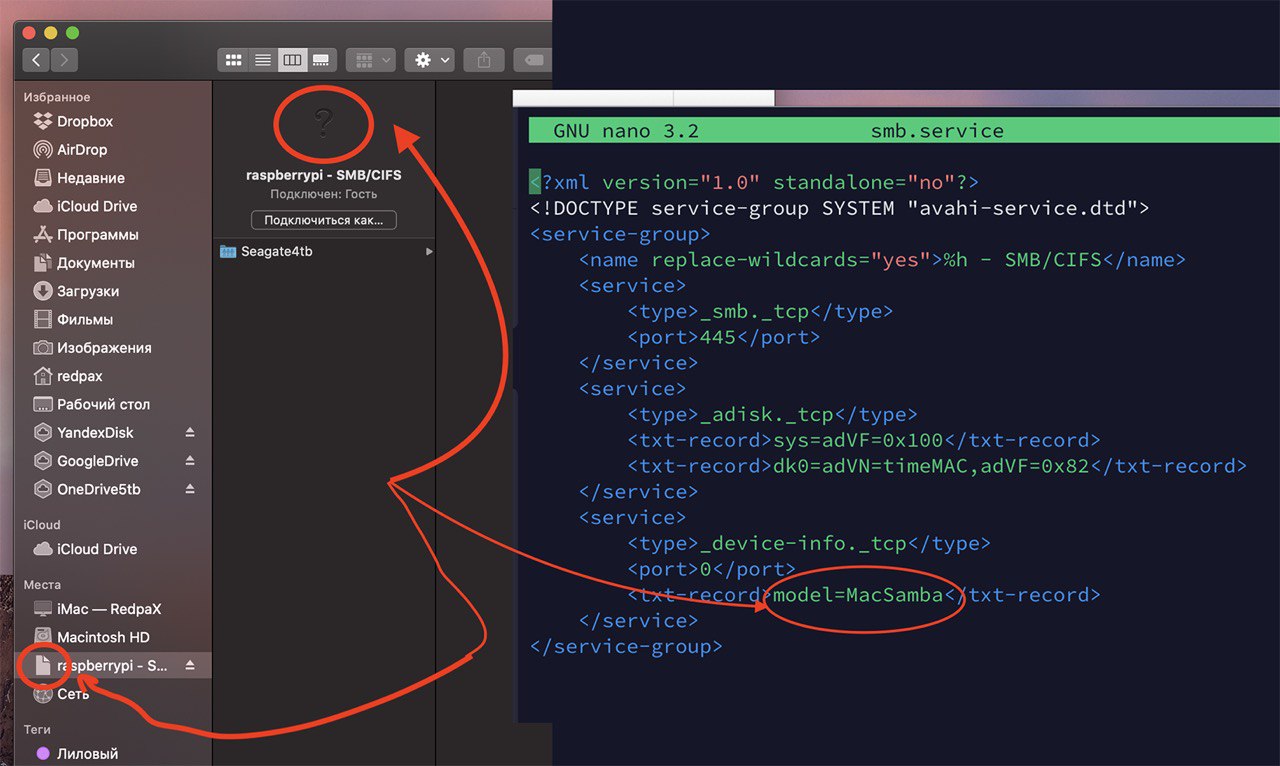
Task: Open Изображения in the sidebar
Action: pos(104,348)
